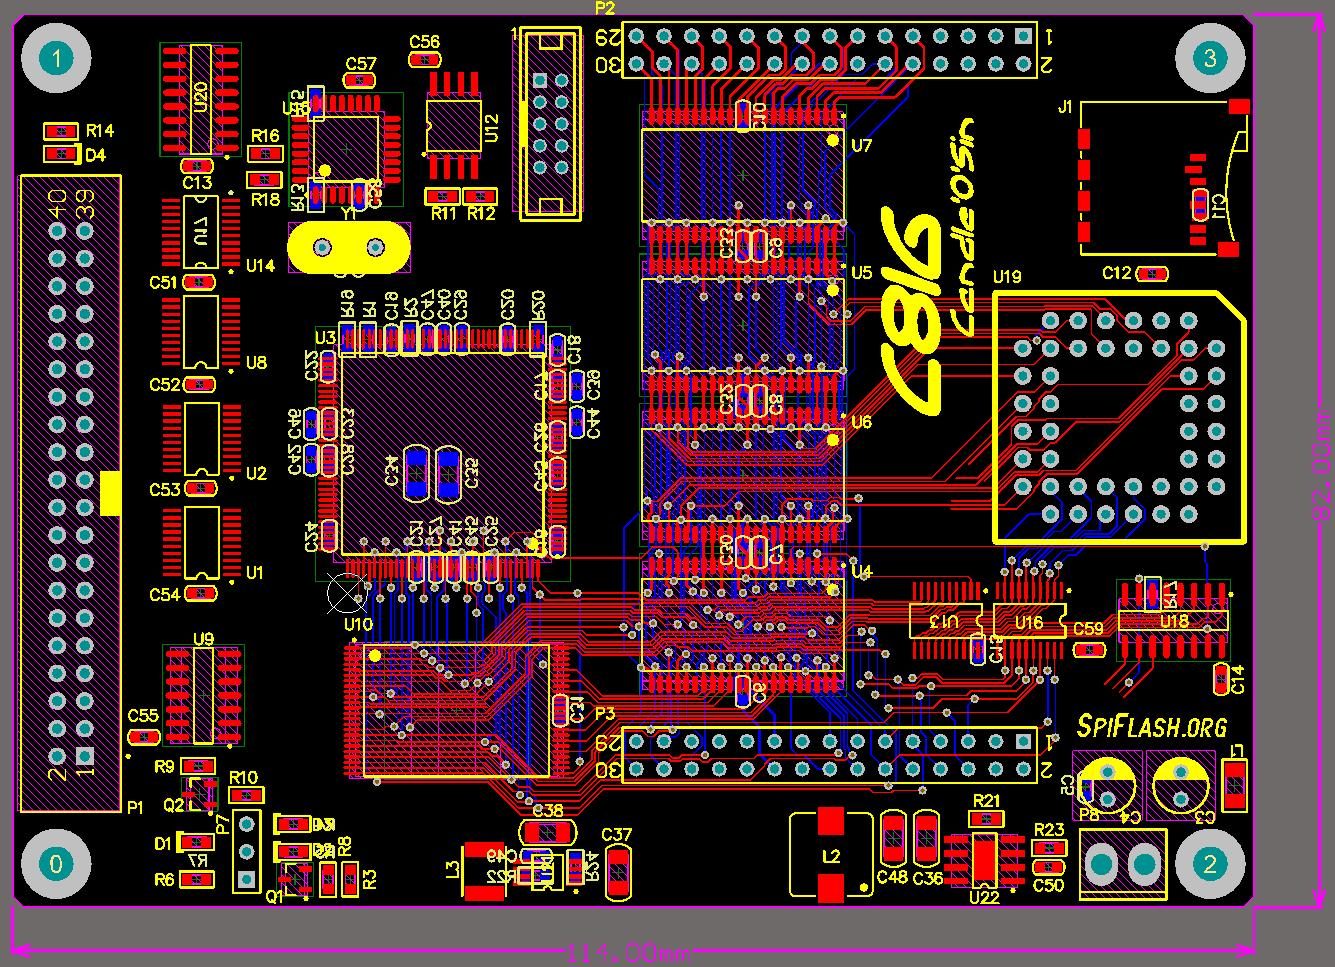1335x967 pixels.
Task: Click mounting hole 0 in bottom-left corner
Action: [x=56, y=863]
